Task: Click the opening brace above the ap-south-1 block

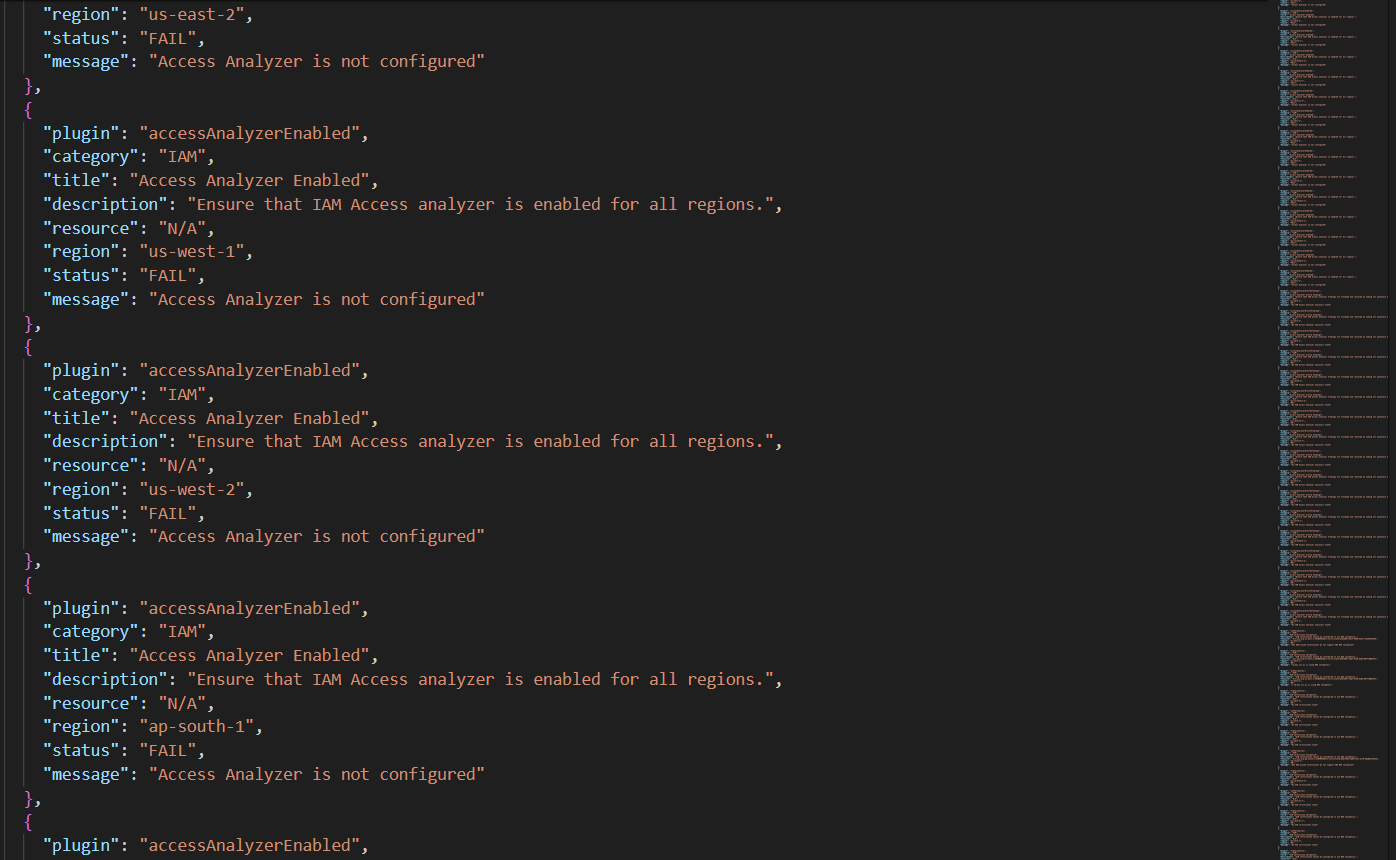Action: point(29,584)
